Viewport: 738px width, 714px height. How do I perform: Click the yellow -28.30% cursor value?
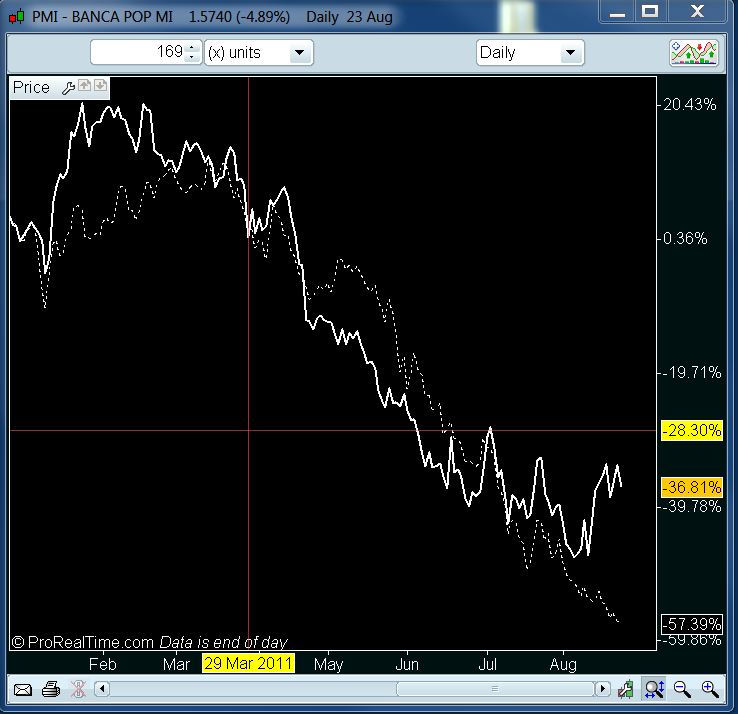[x=692, y=430]
